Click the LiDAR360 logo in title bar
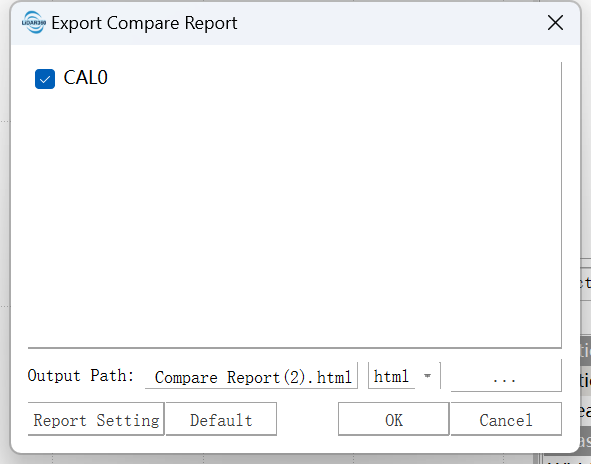Screen dimensions: 591x464 click(x=34, y=23)
